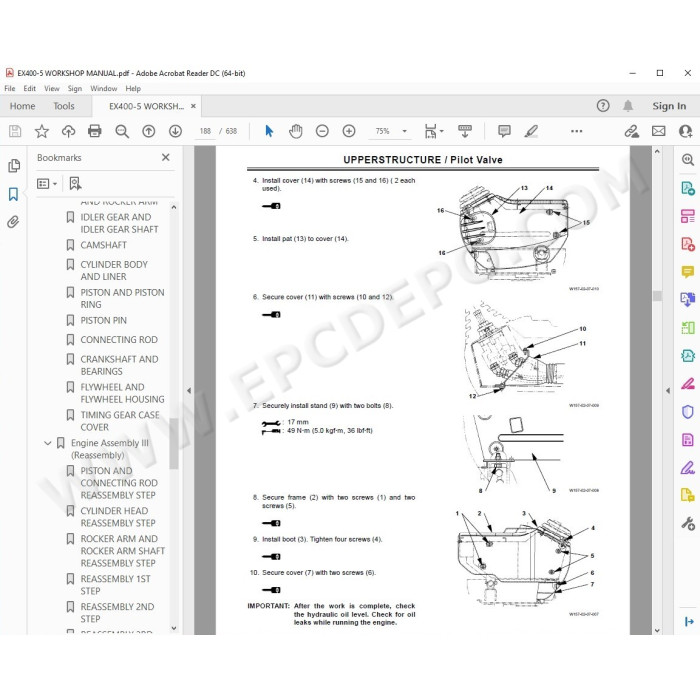The width and height of the screenshot is (700, 700).
Task: Open the Edit menu
Action: [29, 88]
